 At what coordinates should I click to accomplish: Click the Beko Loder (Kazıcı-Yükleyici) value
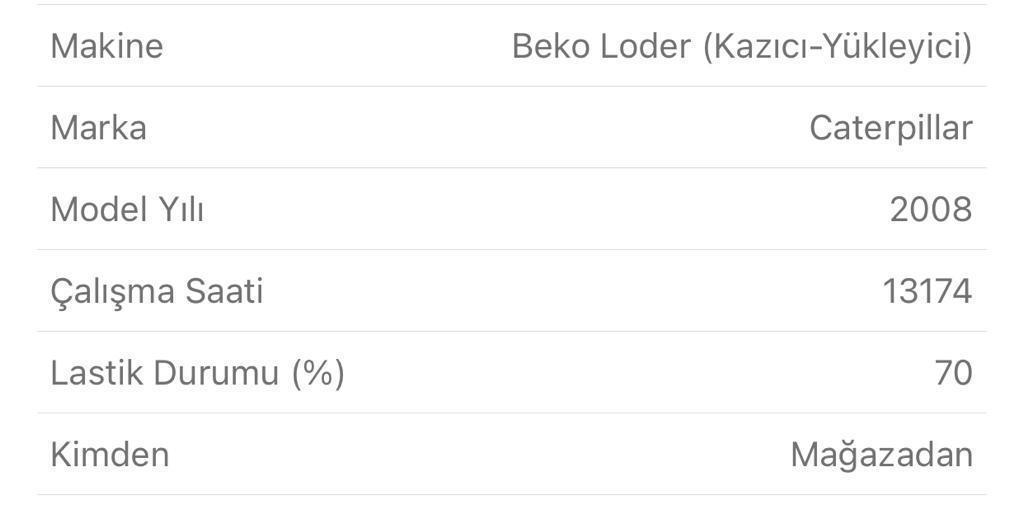742,47
